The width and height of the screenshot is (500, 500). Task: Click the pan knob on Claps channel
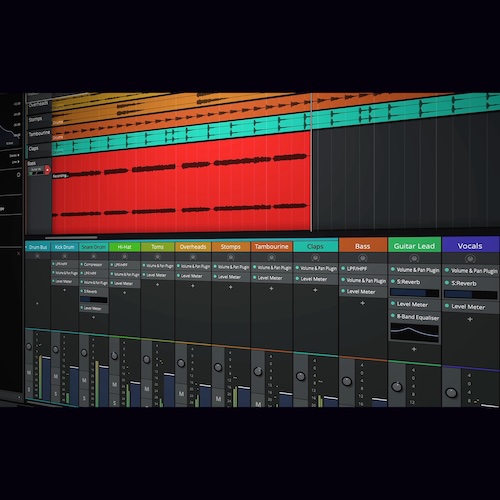300,376
